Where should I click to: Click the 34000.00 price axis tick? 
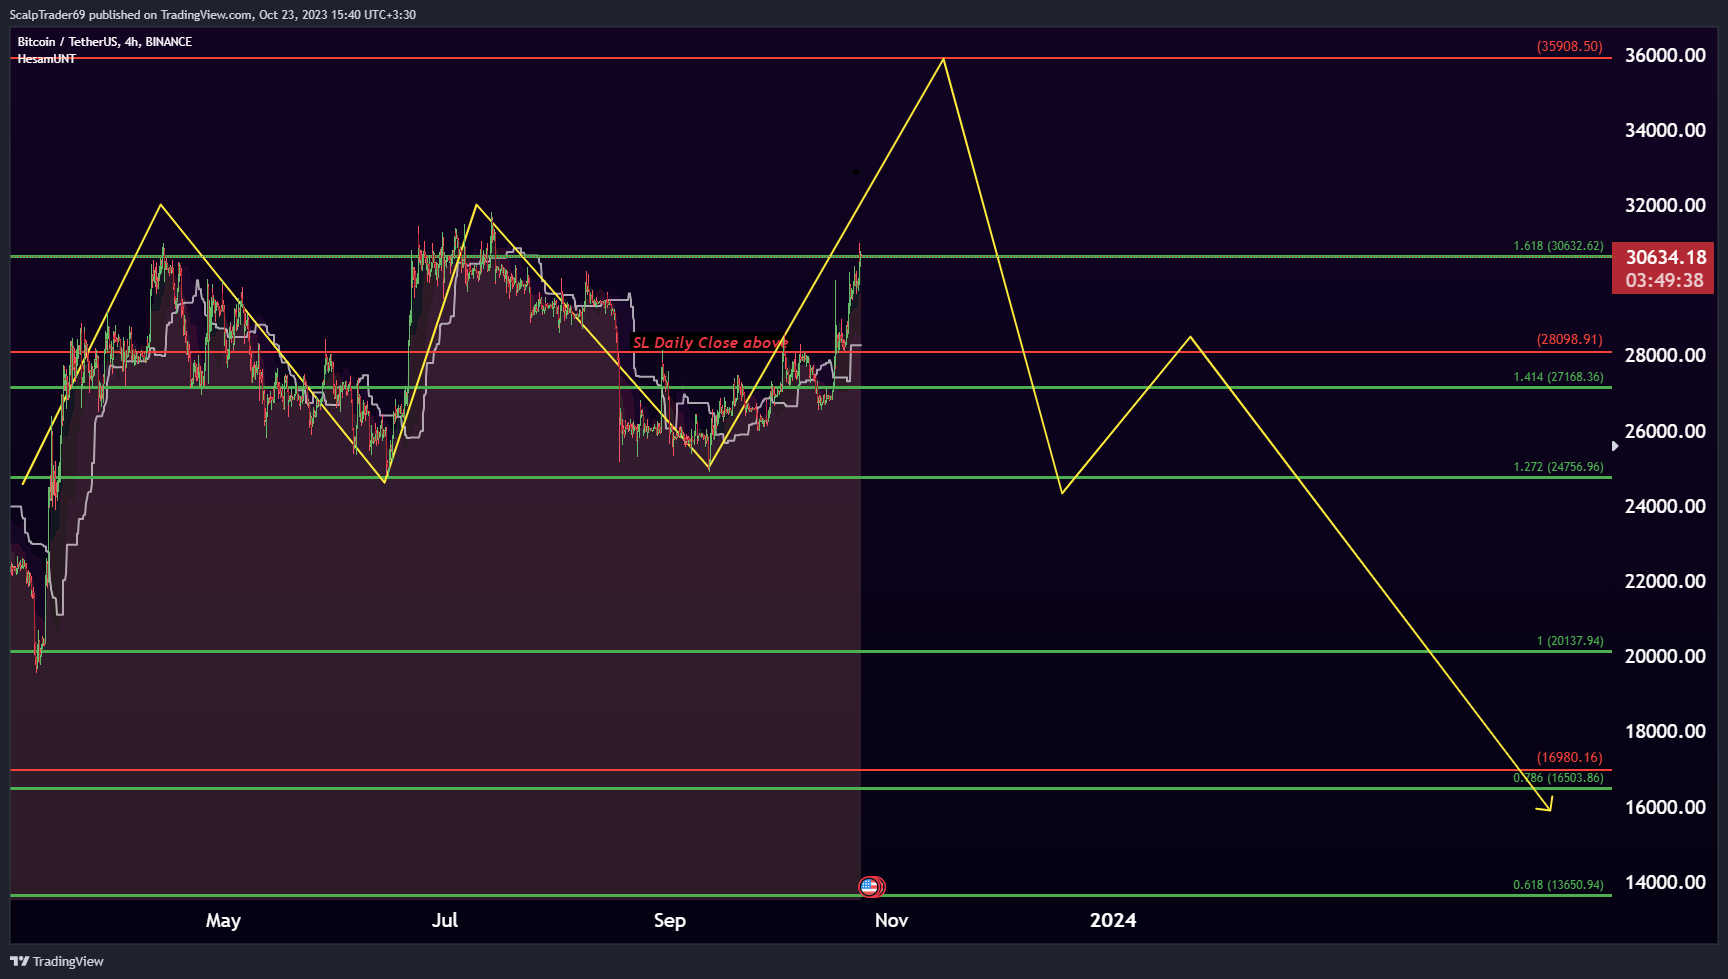tap(1665, 130)
